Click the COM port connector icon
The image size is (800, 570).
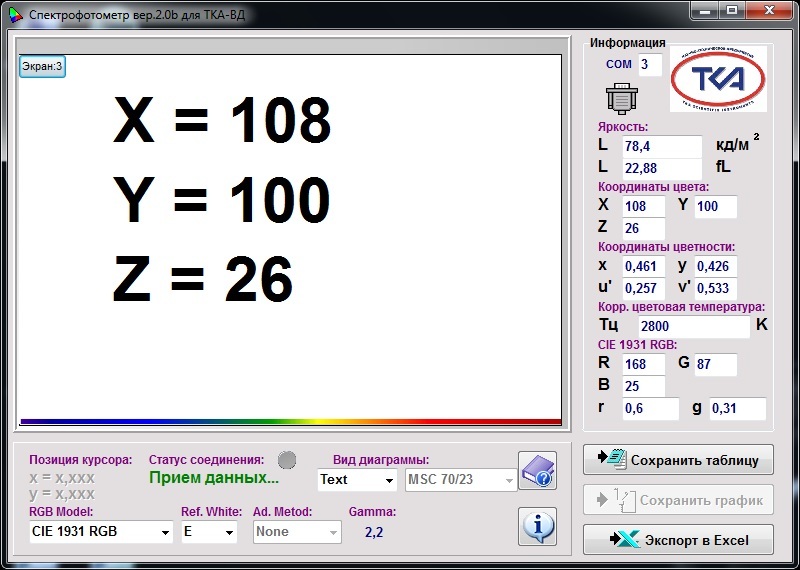tap(621, 98)
